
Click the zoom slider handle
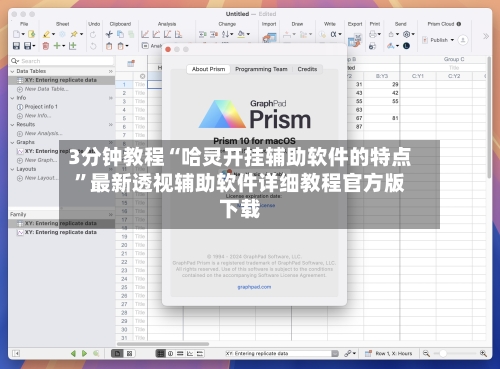click(443, 353)
